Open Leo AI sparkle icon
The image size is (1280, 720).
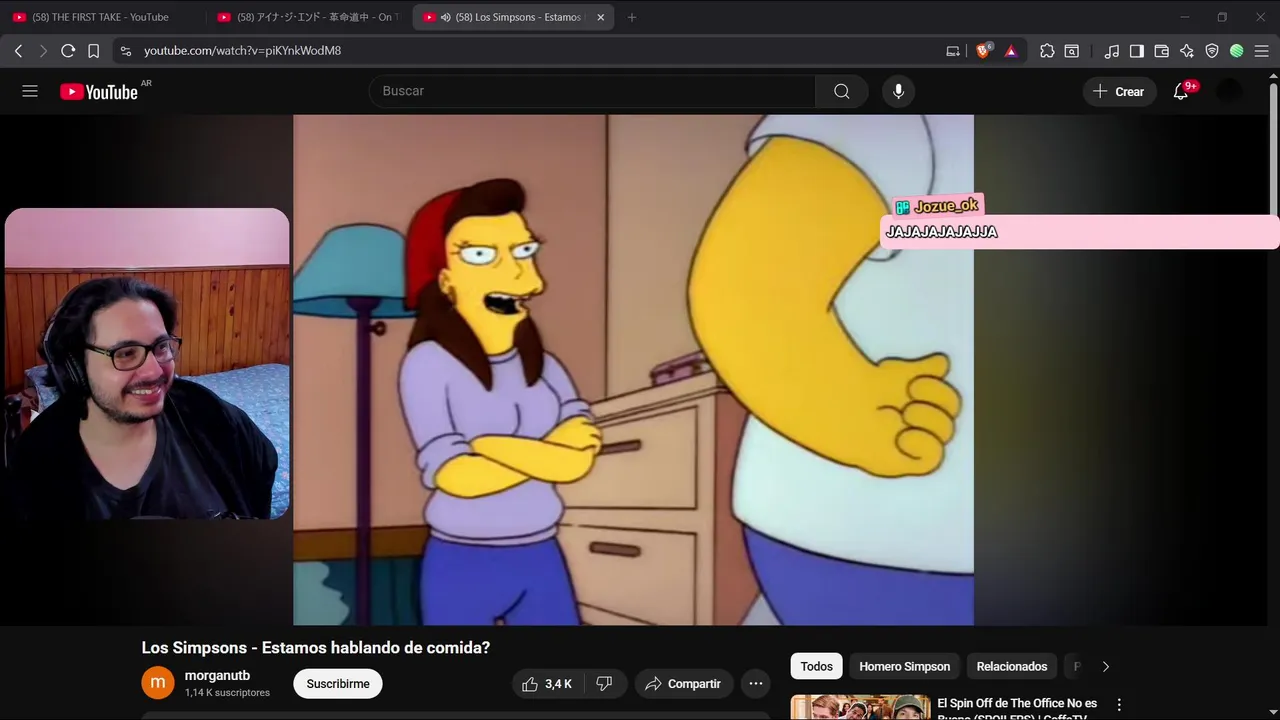click(x=1187, y=51)
